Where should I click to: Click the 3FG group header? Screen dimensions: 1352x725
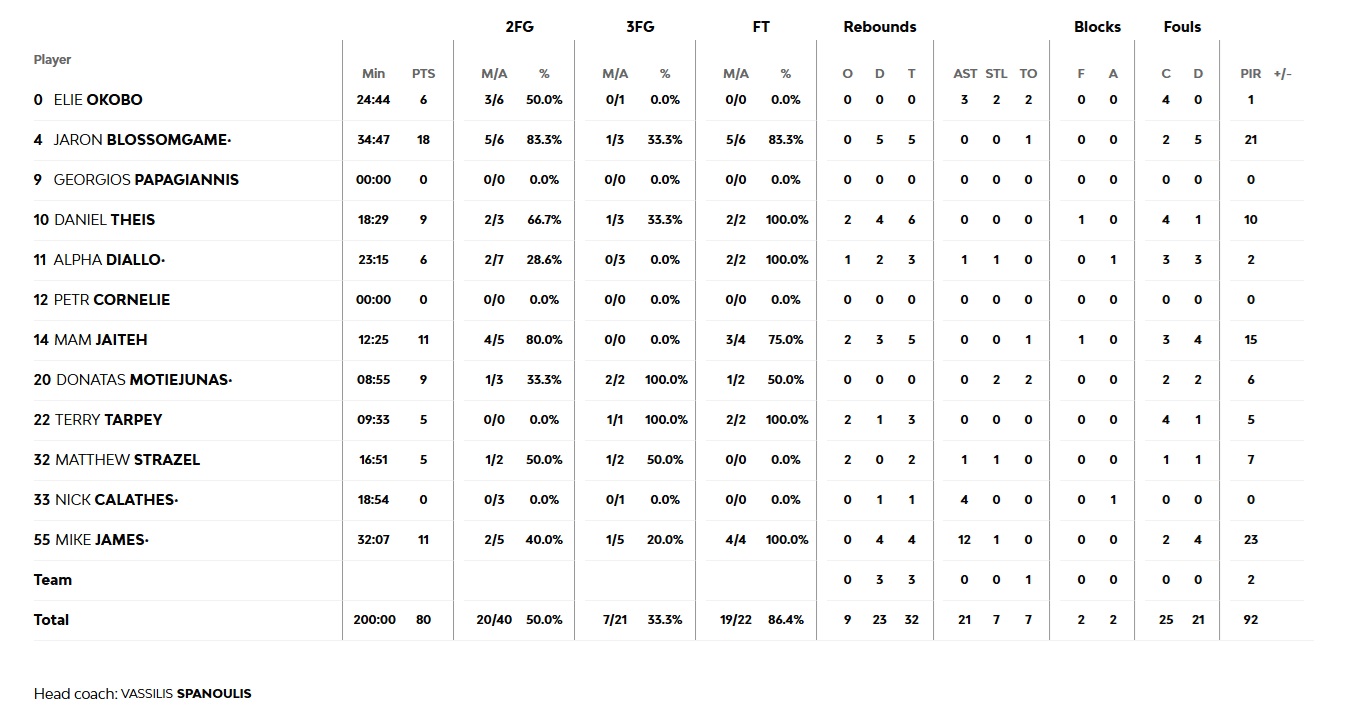point(640,27)
